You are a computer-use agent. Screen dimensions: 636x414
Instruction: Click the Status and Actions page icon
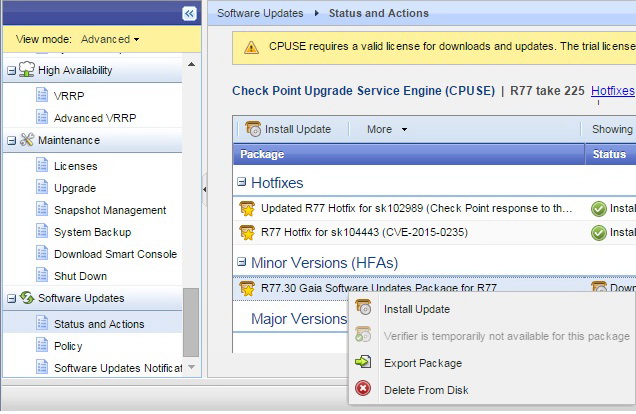tap(42, 323)
